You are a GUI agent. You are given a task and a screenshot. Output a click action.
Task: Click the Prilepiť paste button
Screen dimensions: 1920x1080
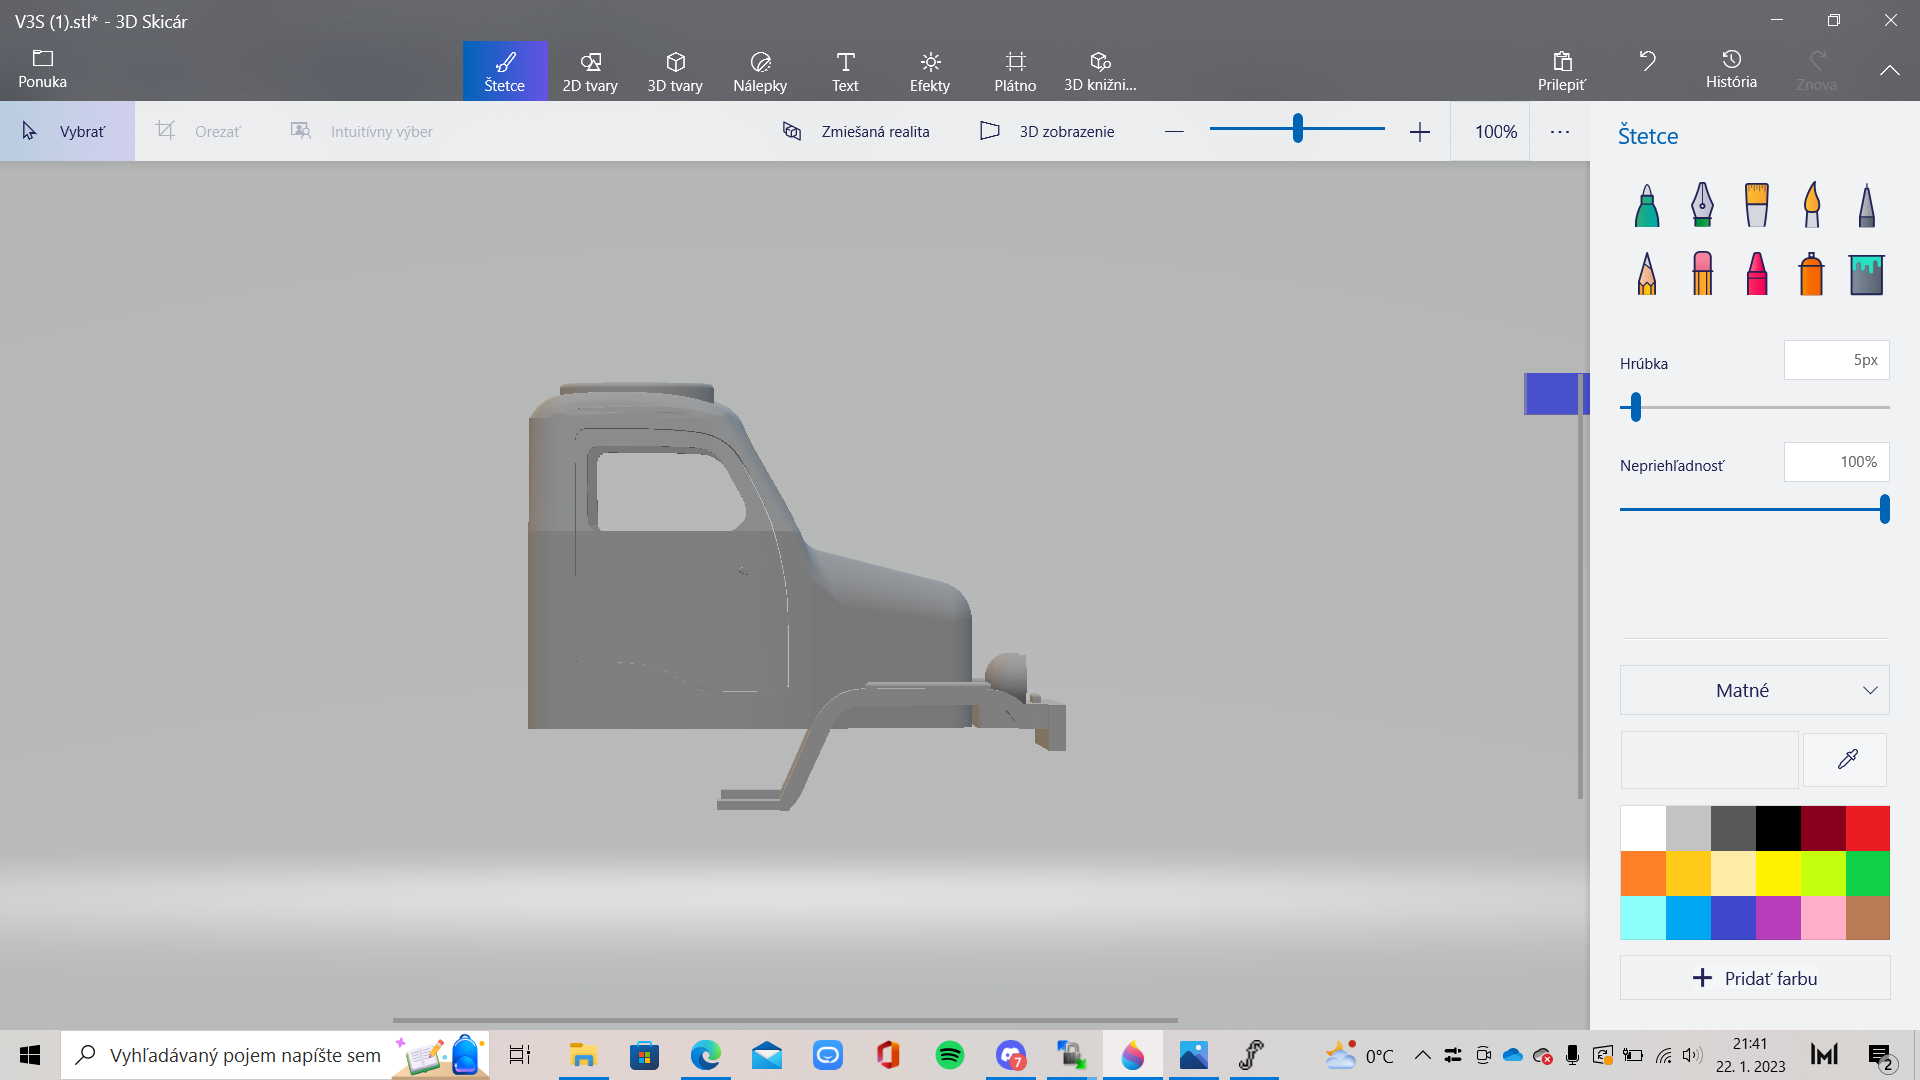(1562, 71)
